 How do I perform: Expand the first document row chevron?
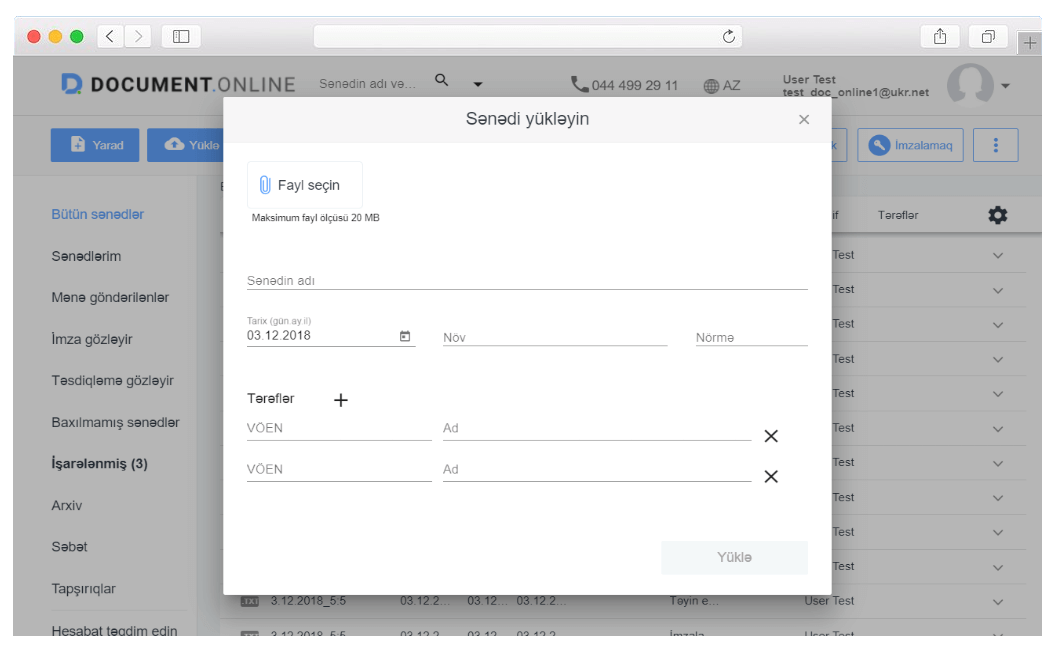coord(997,255)
